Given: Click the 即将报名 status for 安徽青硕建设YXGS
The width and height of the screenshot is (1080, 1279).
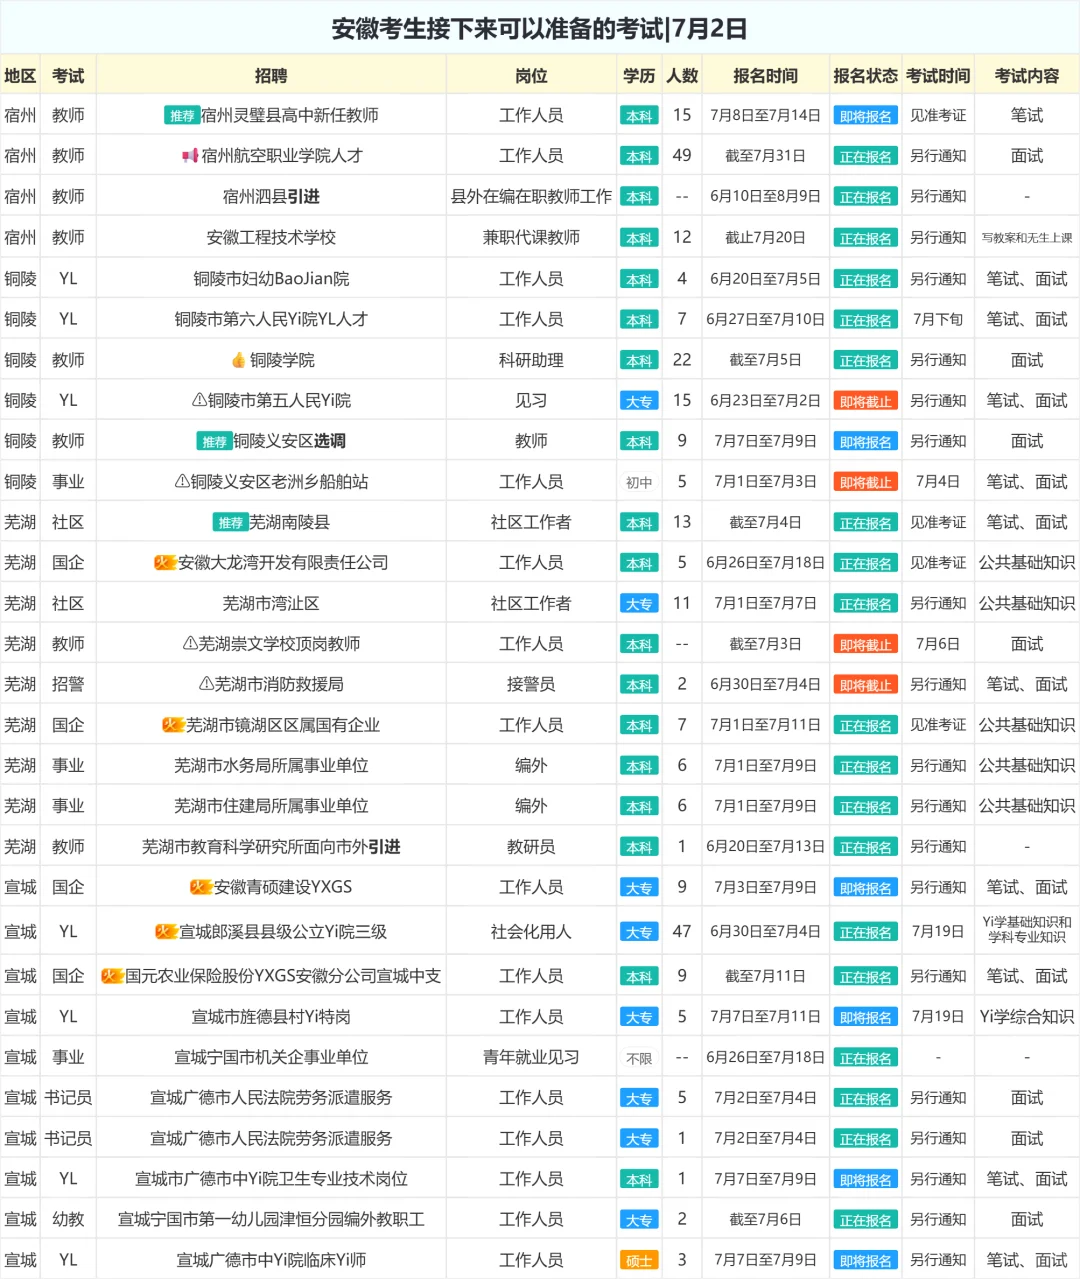Looking at the screenshot, I should [865, 888].
